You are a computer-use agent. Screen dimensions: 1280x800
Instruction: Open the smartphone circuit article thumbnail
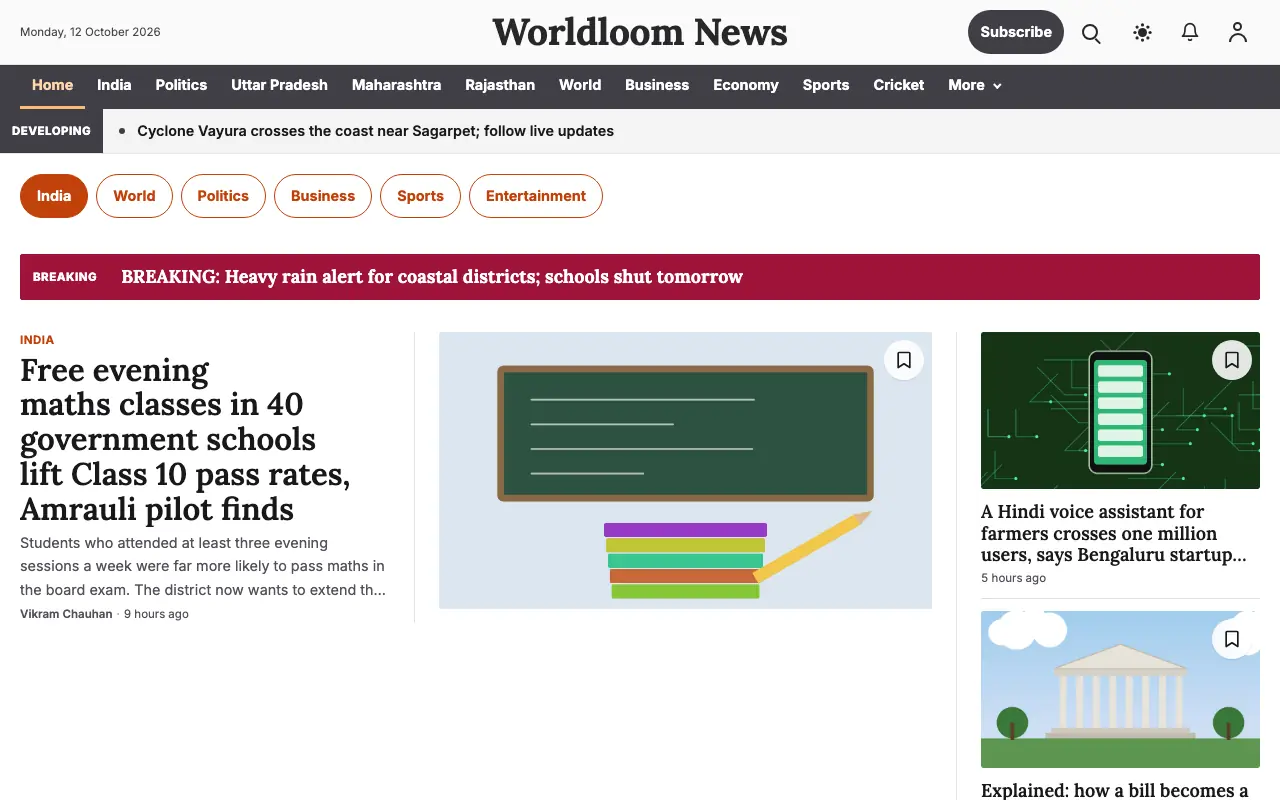click(x=1120, y=410)
